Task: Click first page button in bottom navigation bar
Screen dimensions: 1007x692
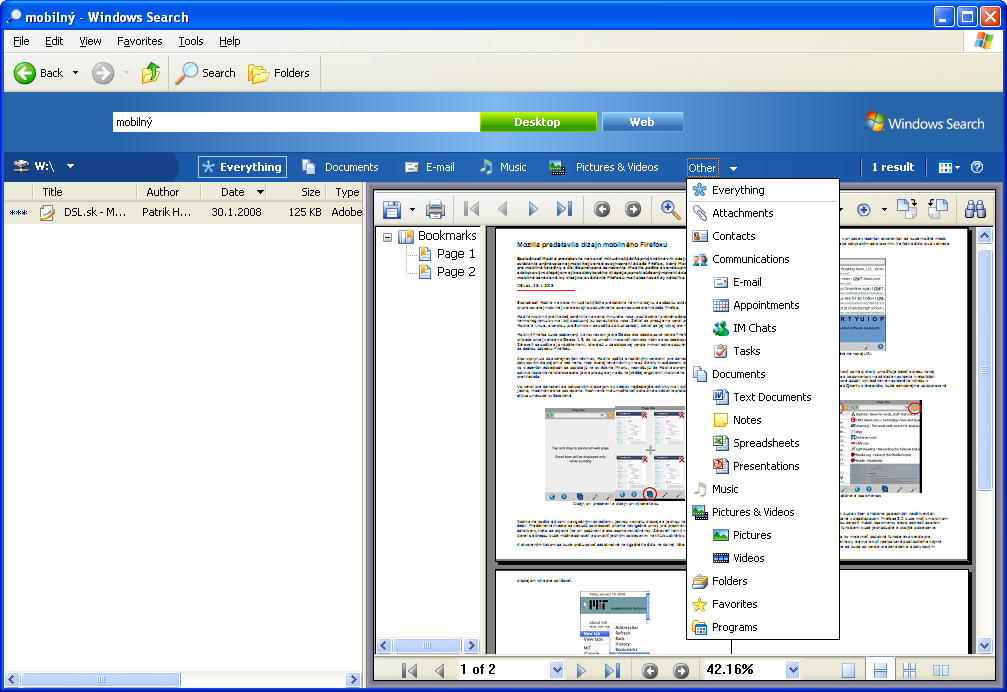Action: point(409,670)
